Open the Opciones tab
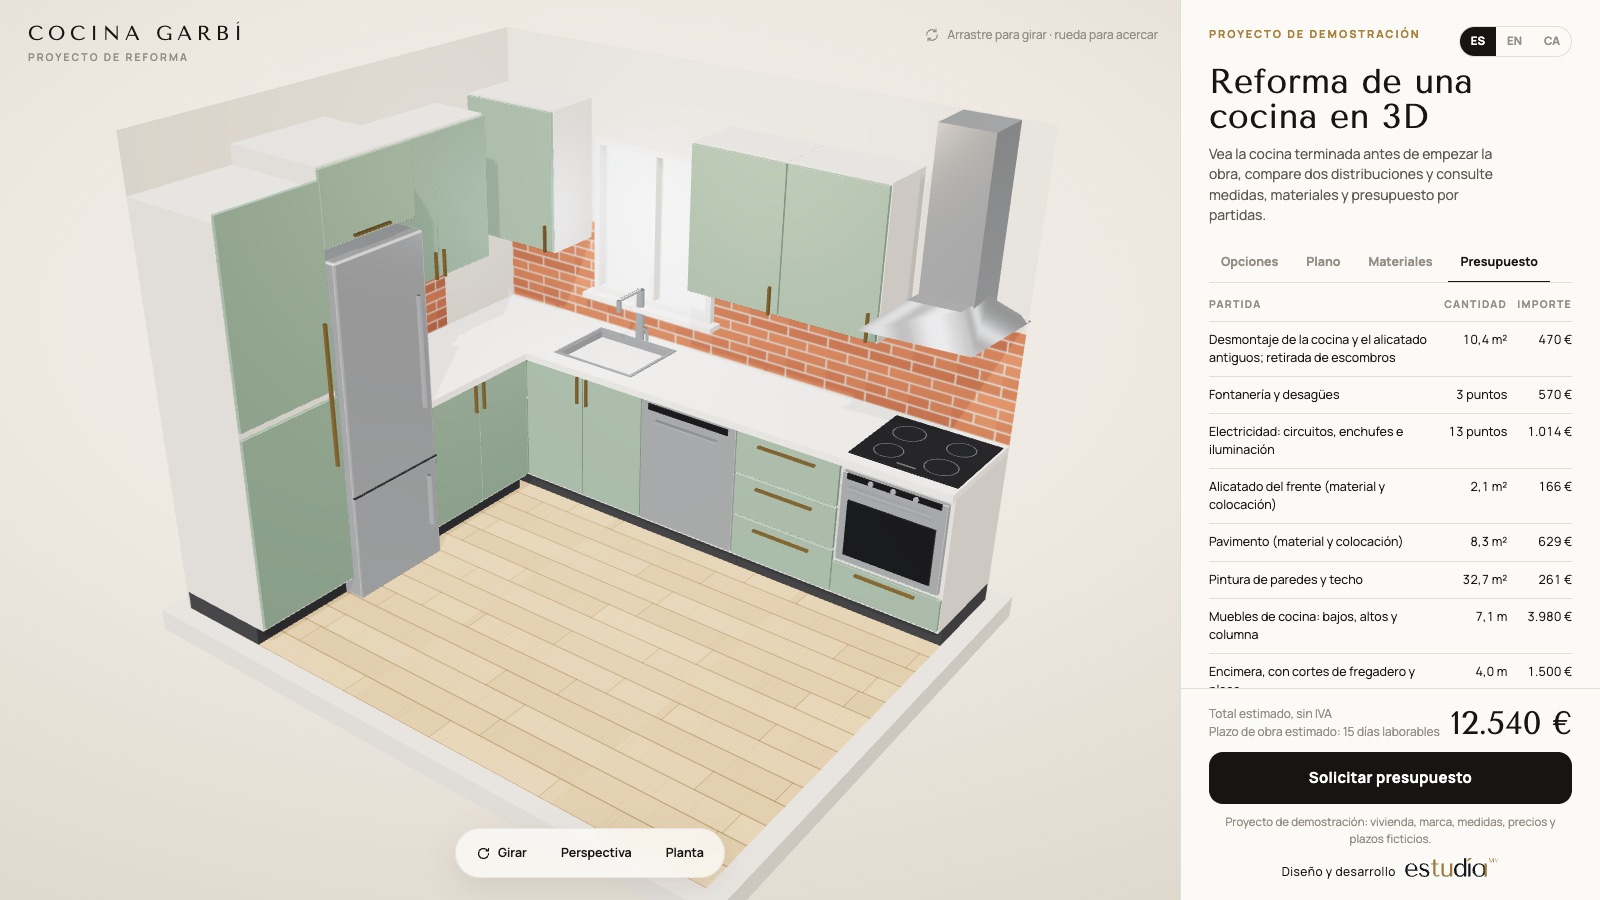Image resolution: width=1600 pixels, height=900 pixels. pos(1249,262)
